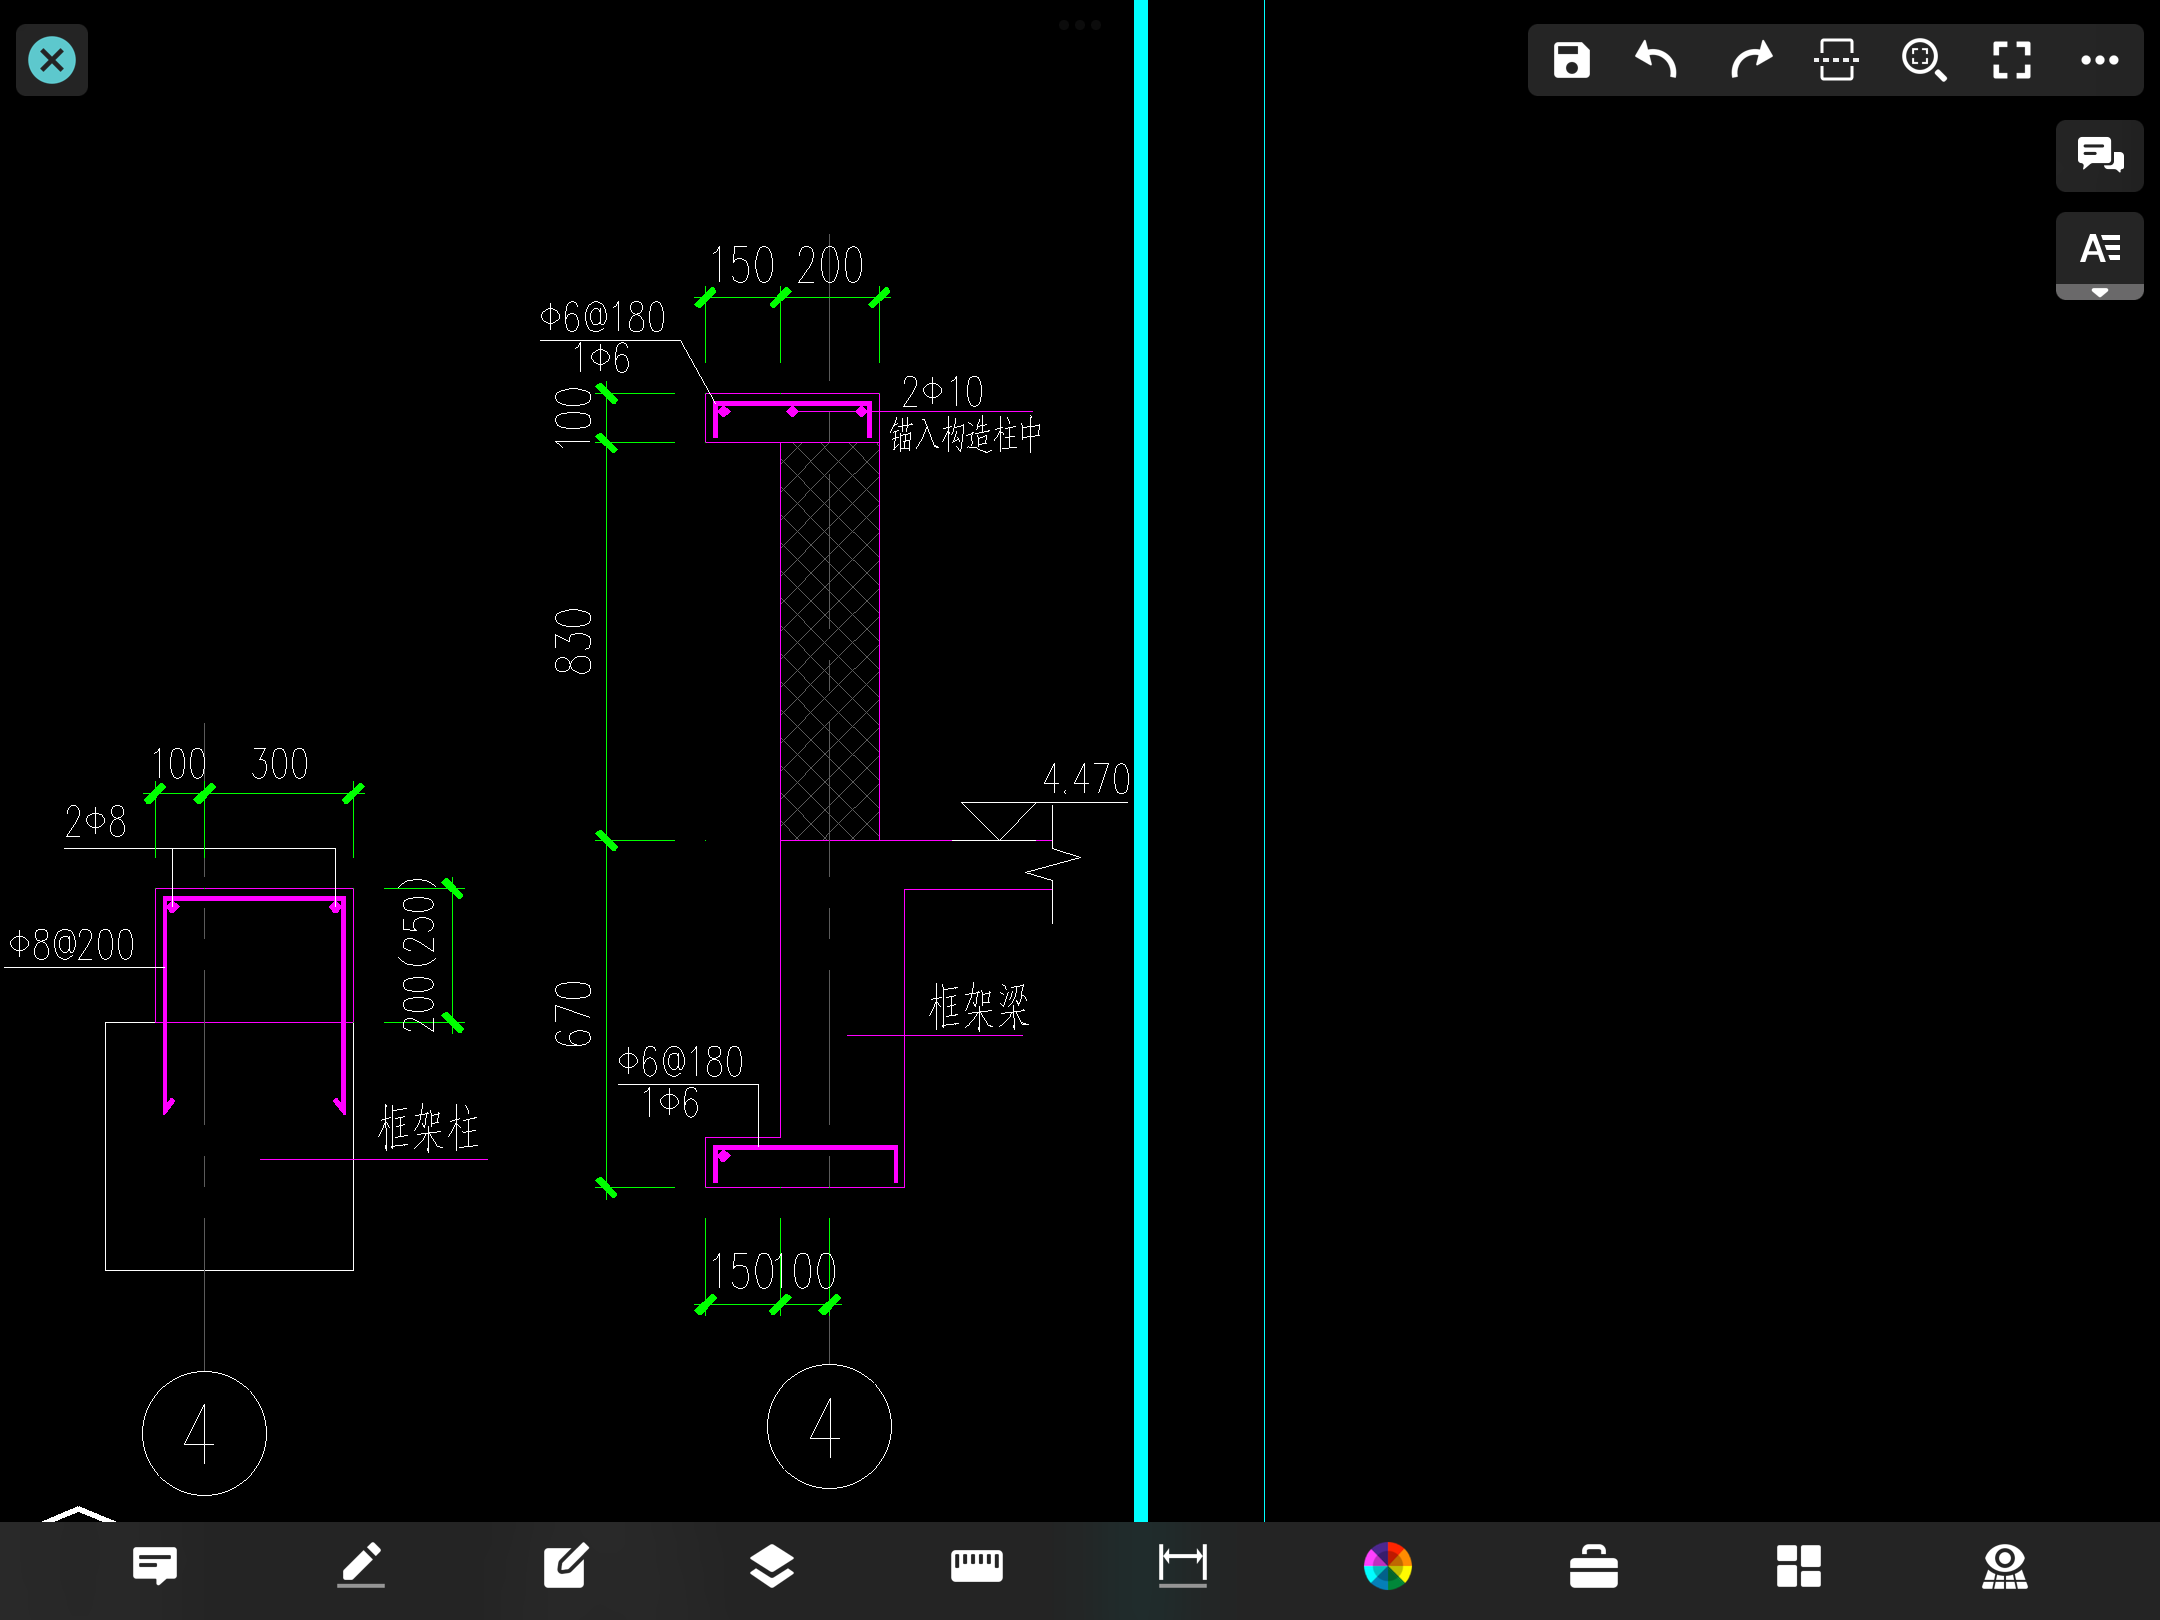Select the 2Φ8 rebar annotation
The height and width of the screenshot is (1620, 2160).
96,822
